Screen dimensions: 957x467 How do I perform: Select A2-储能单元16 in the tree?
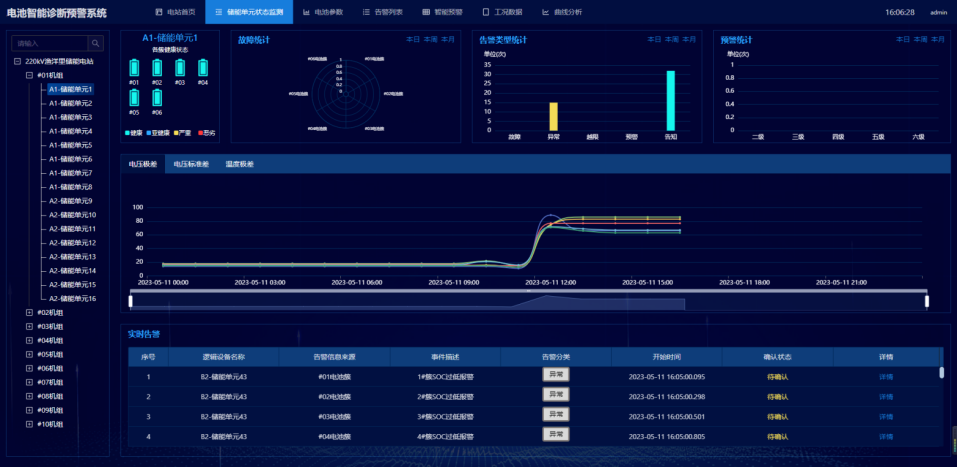pos(73,299)
